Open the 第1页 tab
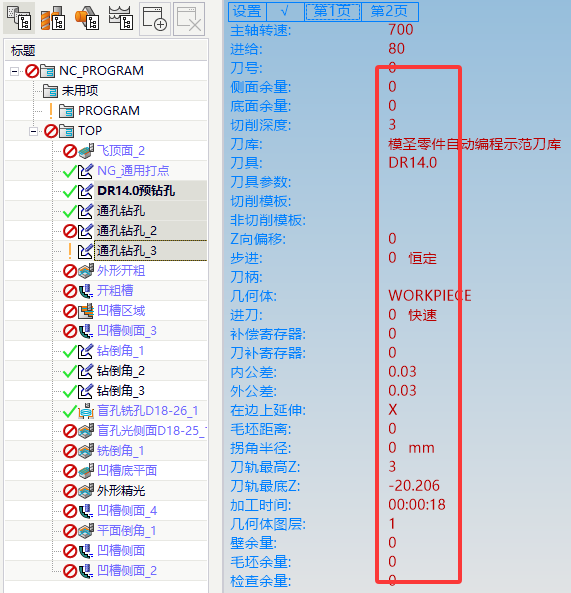The image size is (571, 593). pyautogui.click(x=332, y=11)
